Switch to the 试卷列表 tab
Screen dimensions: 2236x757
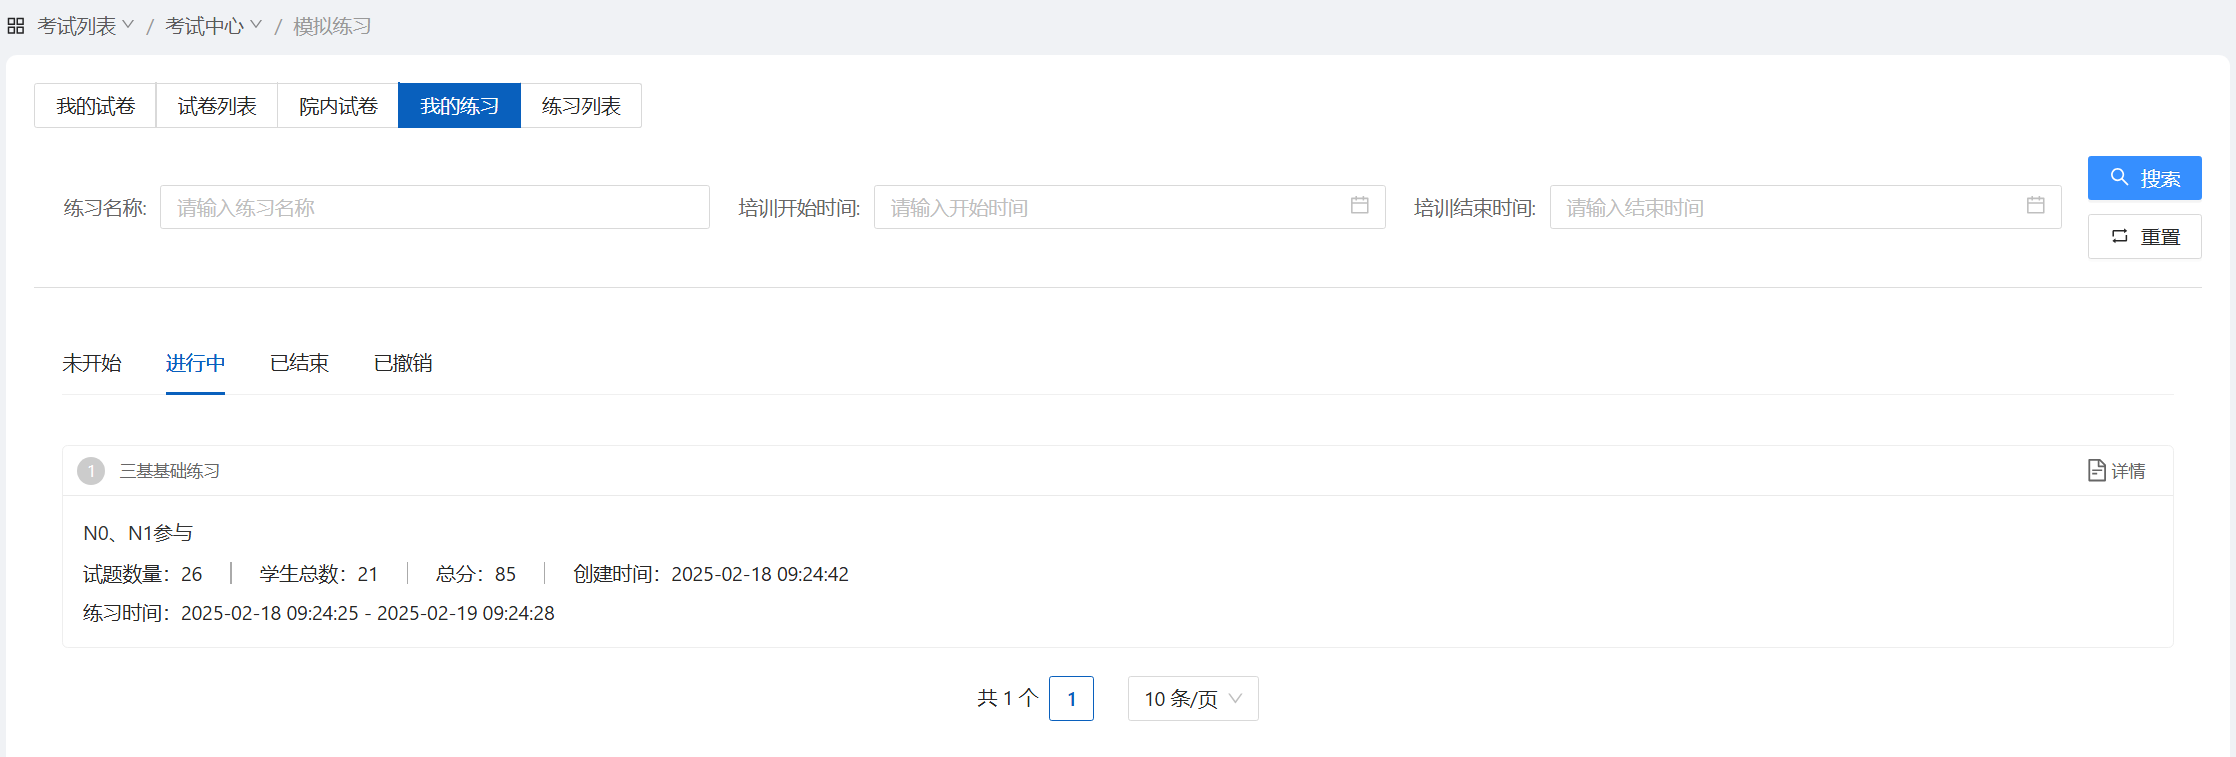pyautogui.click(x=217, y=106)
